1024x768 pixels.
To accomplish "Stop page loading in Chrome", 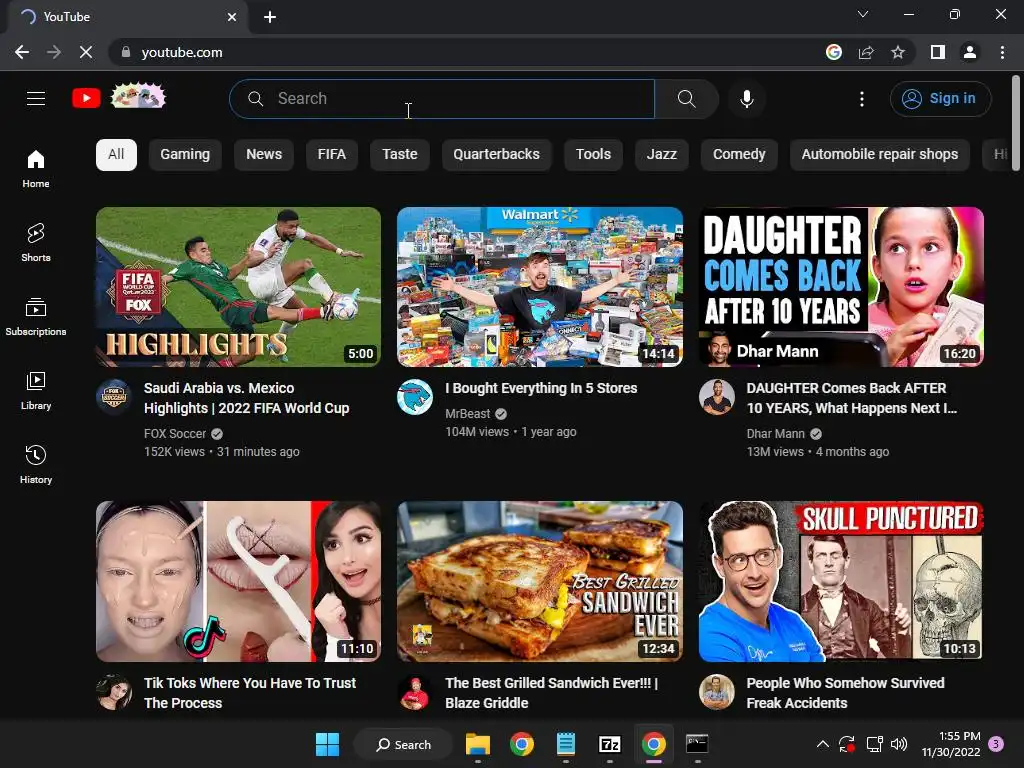I will point(86,52).
